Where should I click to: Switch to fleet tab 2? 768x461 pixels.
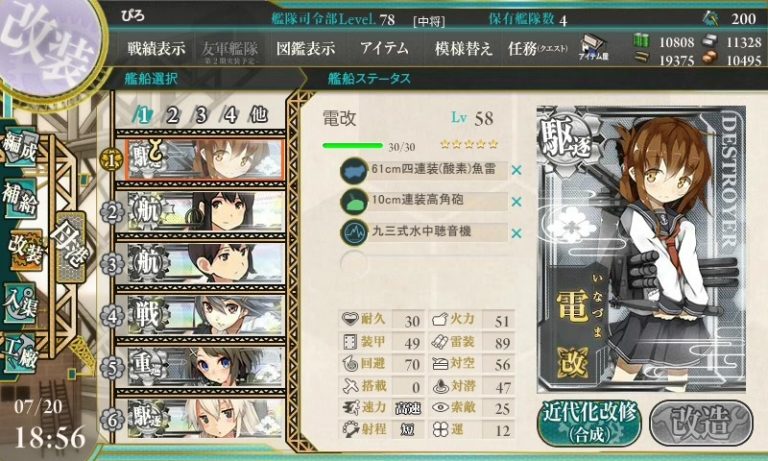(172, 116)
